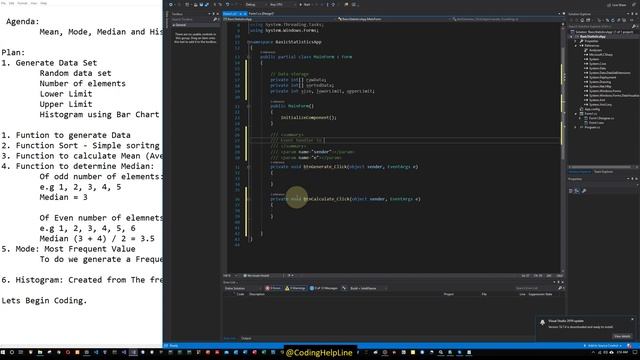The width and height of the screenshot is (640, 360).
Task: Click View details in update notification
Action: (x=622, y=336)
